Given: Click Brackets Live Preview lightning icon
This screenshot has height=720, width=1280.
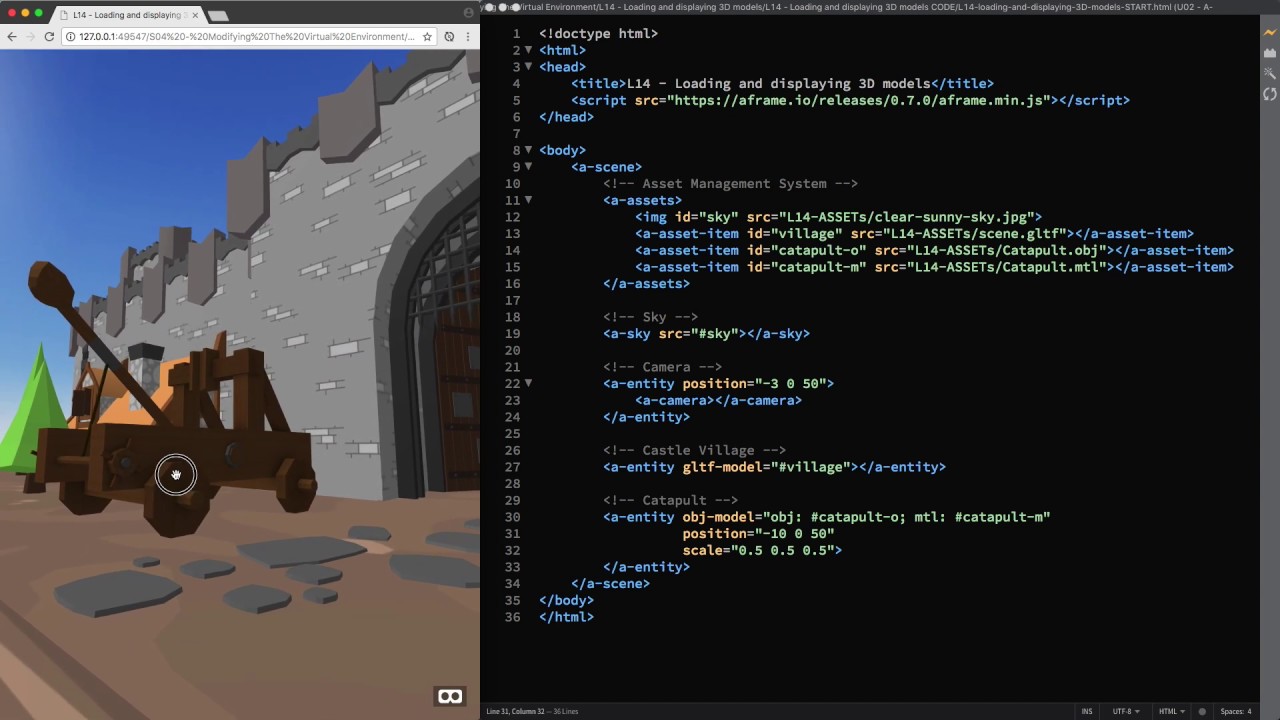Looking at the screenshot, I should (x=1270, y=33).
